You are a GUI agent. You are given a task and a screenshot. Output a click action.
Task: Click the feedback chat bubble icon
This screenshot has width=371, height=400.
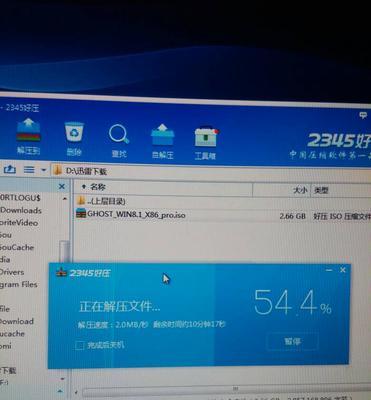click(363, 116)
